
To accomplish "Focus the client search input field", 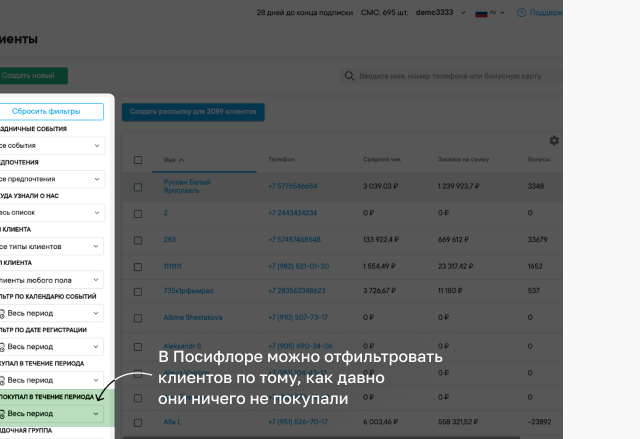I will tap(450, 76).
